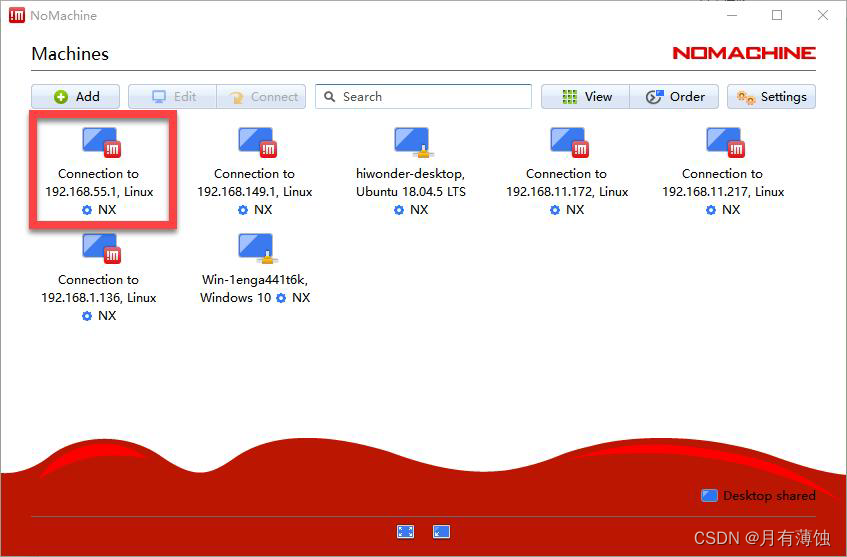The height and width of the screenshot is (557, 847).
Task: Minimize the NoMachine window
Action: click(732, 15)
